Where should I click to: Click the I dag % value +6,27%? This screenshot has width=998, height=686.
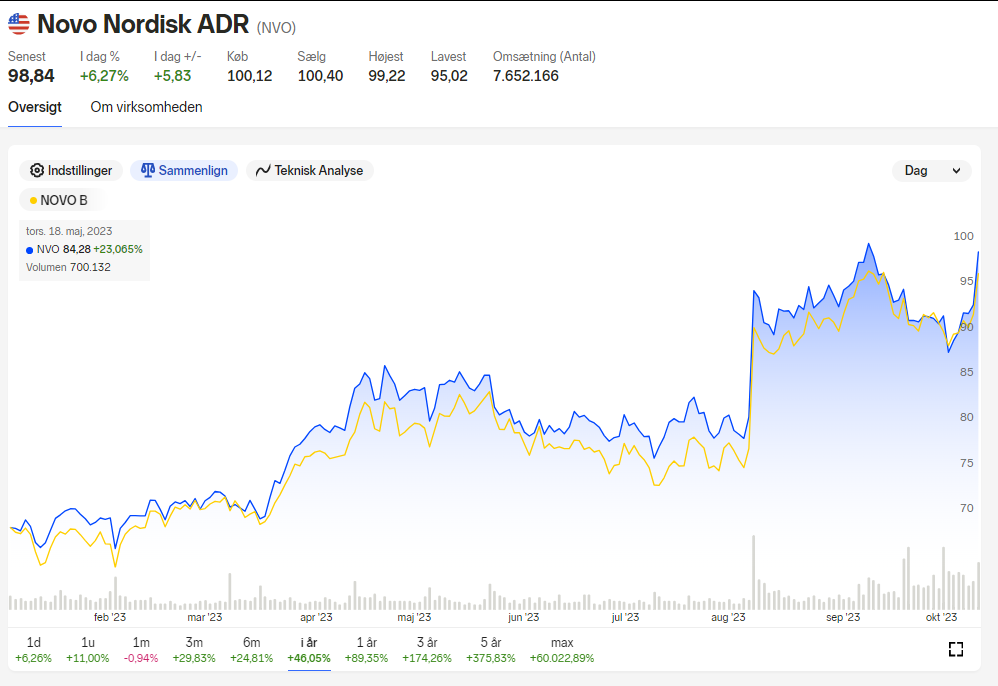tap(104, 76)
